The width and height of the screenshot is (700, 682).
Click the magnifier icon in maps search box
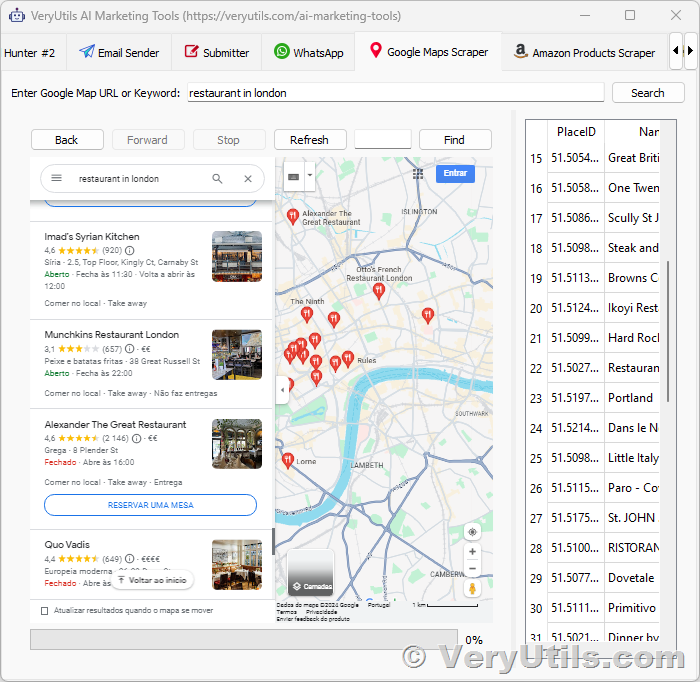pyautogui.click(x=217, y=179)
